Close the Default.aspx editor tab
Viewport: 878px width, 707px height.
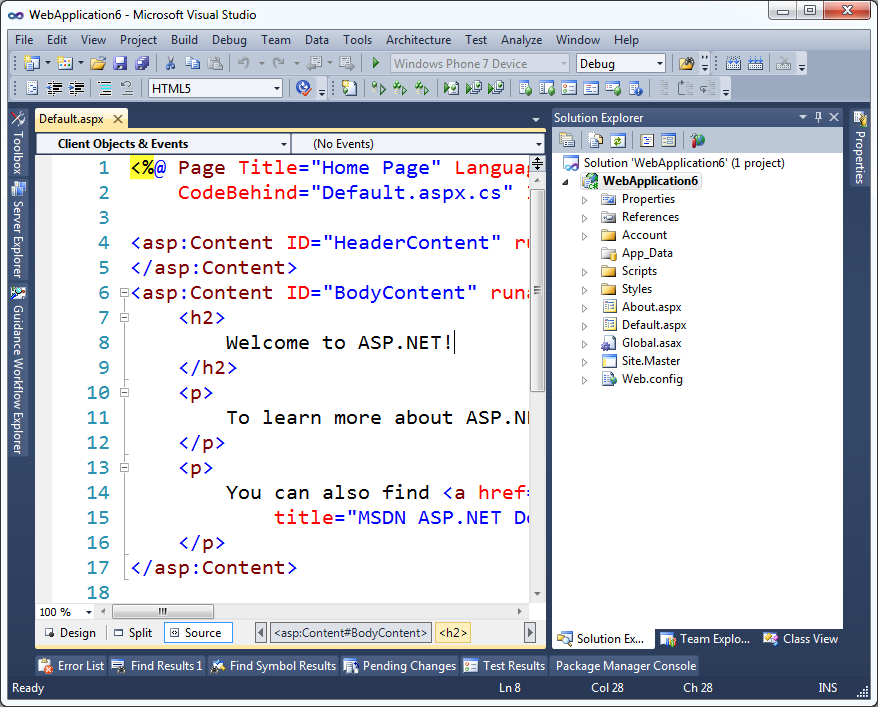[118, 119]
